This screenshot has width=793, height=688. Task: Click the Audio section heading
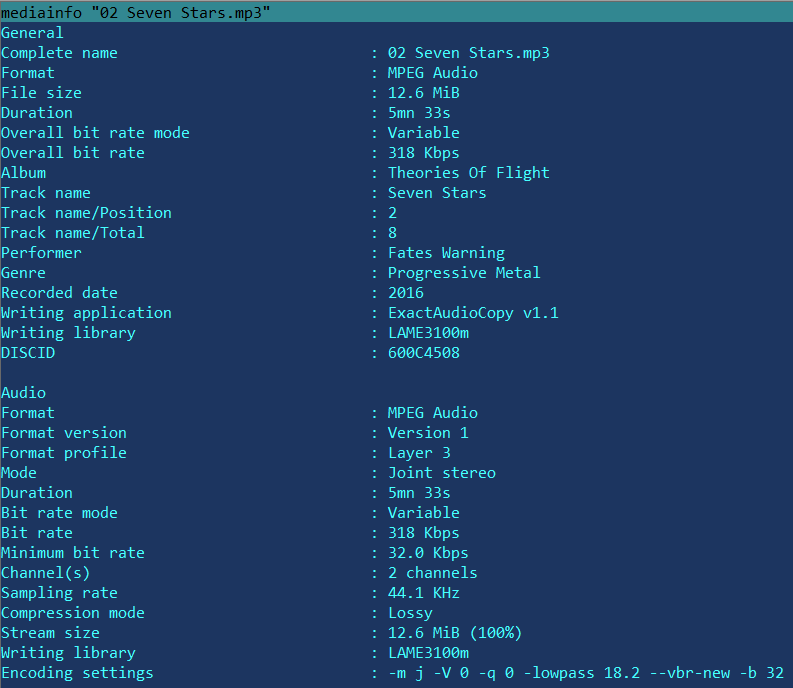24,393
